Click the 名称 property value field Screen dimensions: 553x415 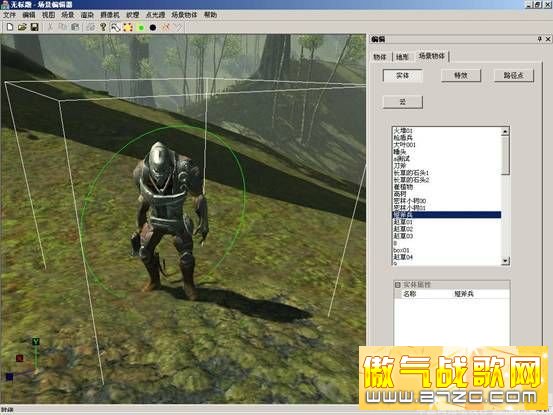click(480, 294)
